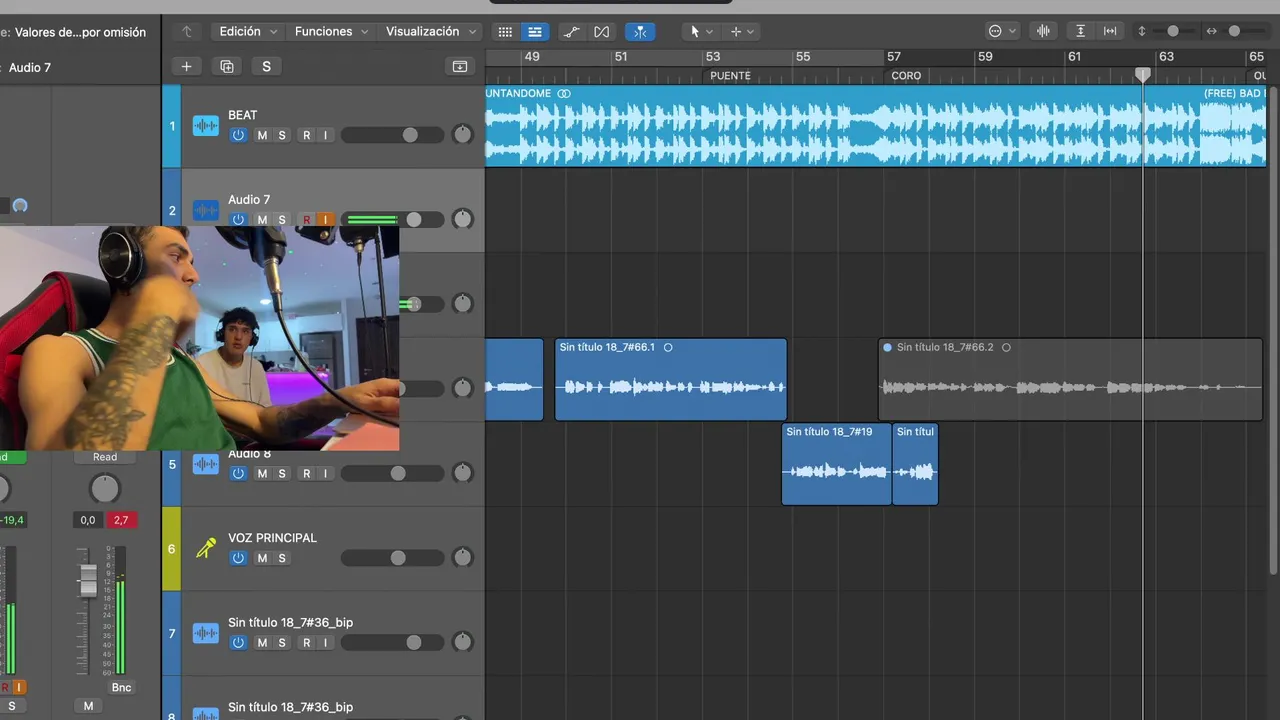Open the Funciones menu

(331, 32)
